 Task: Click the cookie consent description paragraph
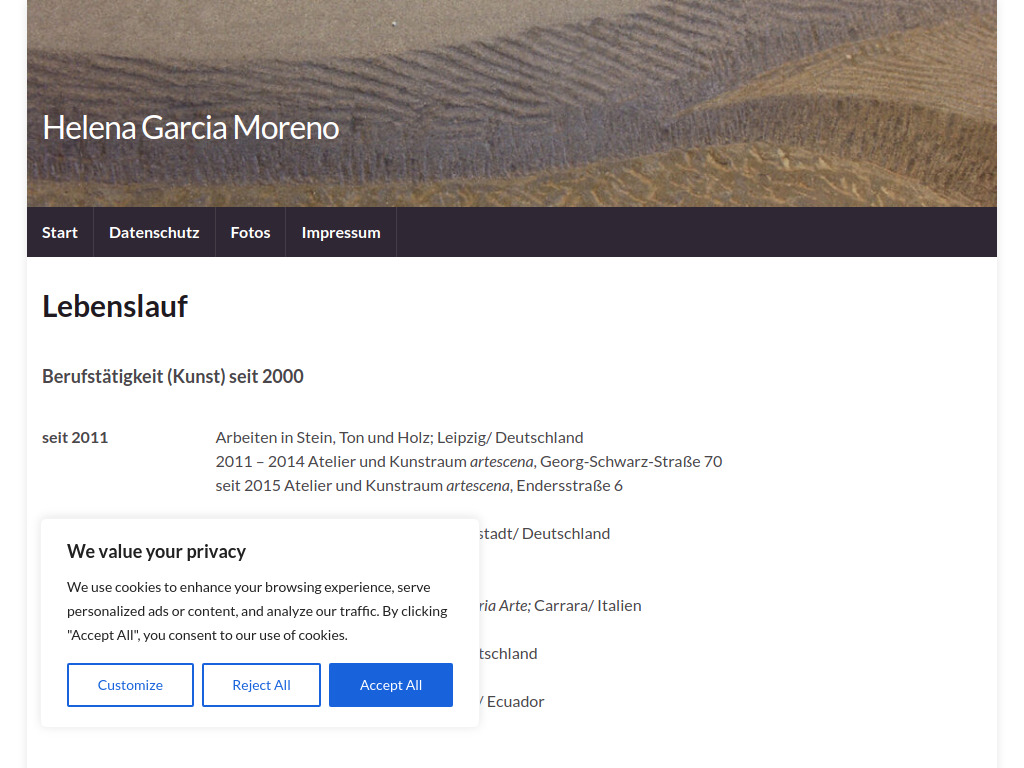(257, 611)
